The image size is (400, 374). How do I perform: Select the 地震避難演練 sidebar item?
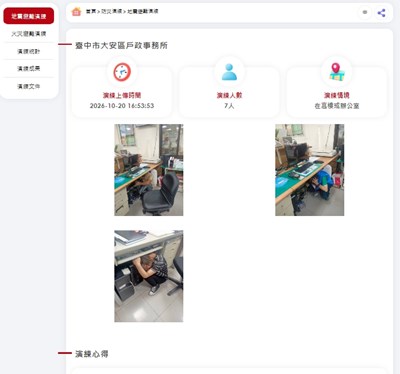(x=29, y=16)
